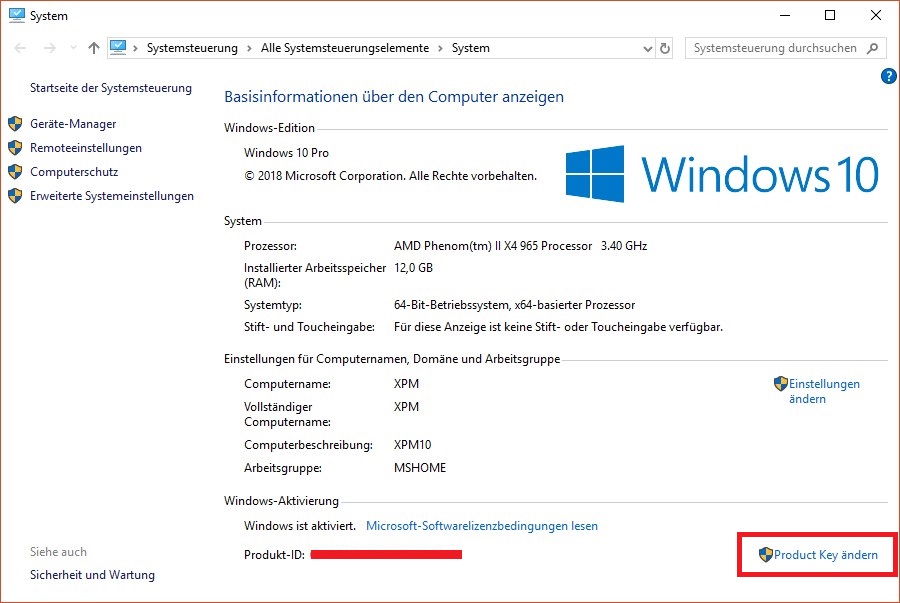Screen dimensions: 900x603
Task: Click the shield icon beside Einstellungen ändern
Action: (781, 384)
